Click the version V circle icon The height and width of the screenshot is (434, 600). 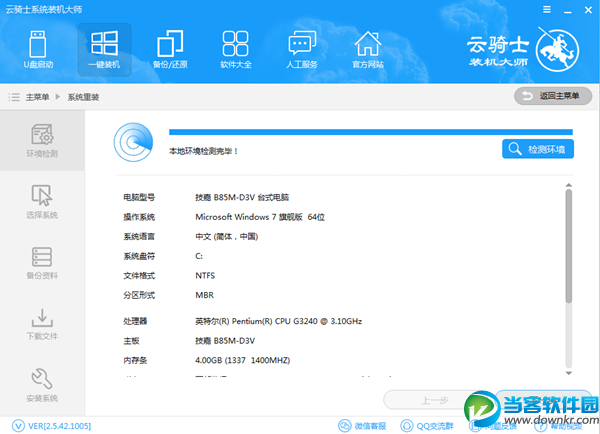(18, 426)
